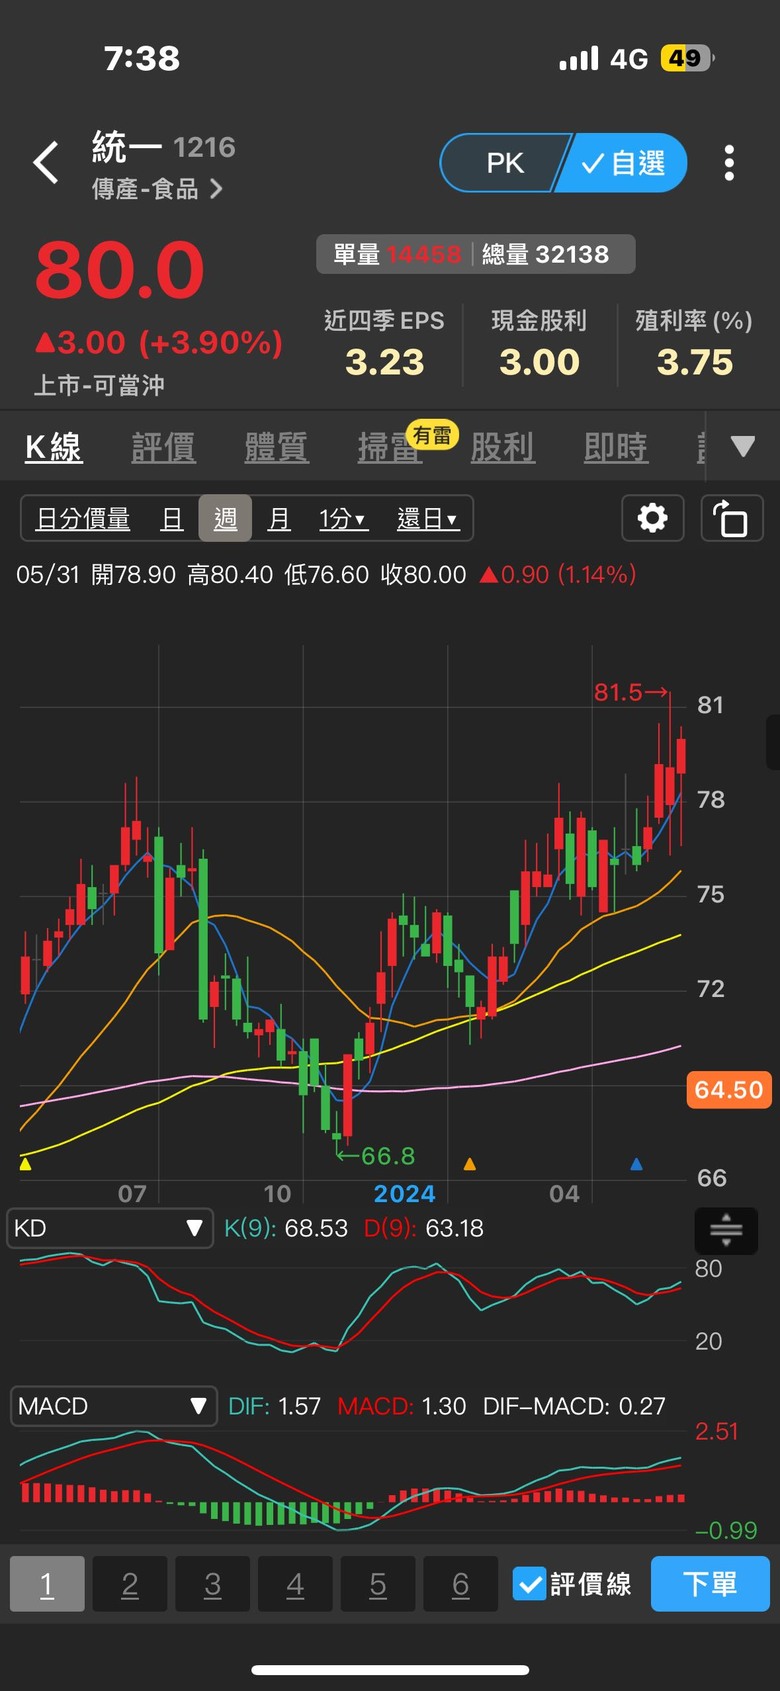
Task: Select chart preset 3
Action: point(213,1584)
